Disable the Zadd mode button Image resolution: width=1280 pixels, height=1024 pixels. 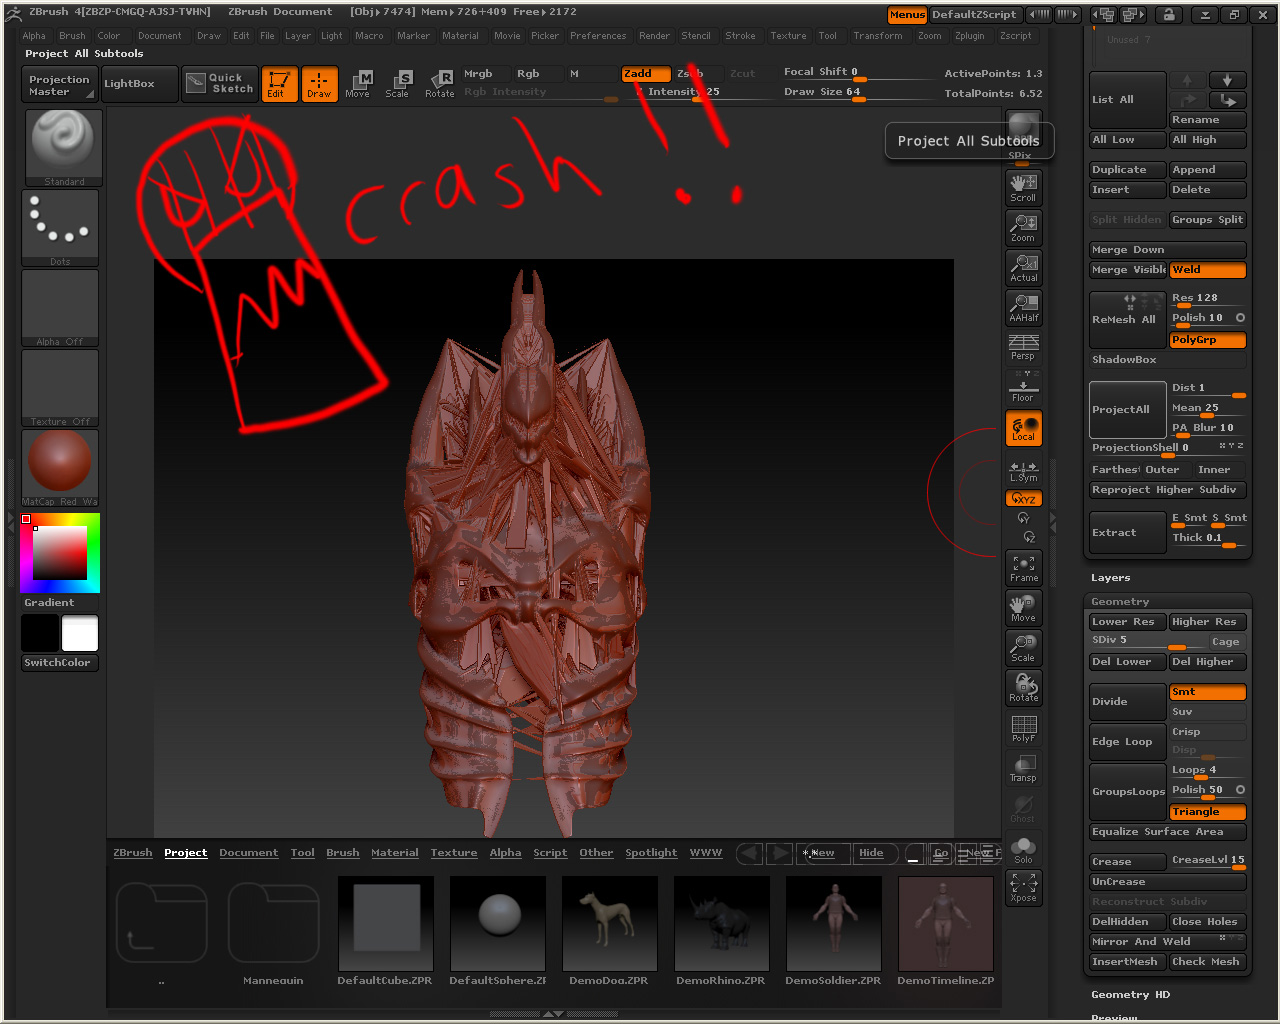[644, 74]
